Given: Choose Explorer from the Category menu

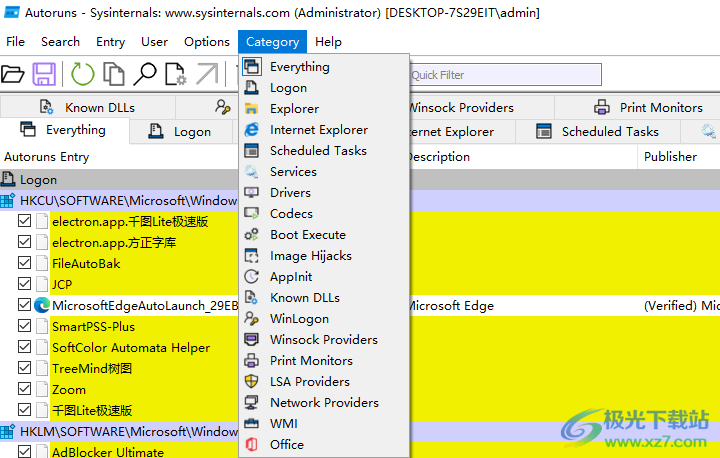Looking at the screenshot, I should tap(324, 109).
